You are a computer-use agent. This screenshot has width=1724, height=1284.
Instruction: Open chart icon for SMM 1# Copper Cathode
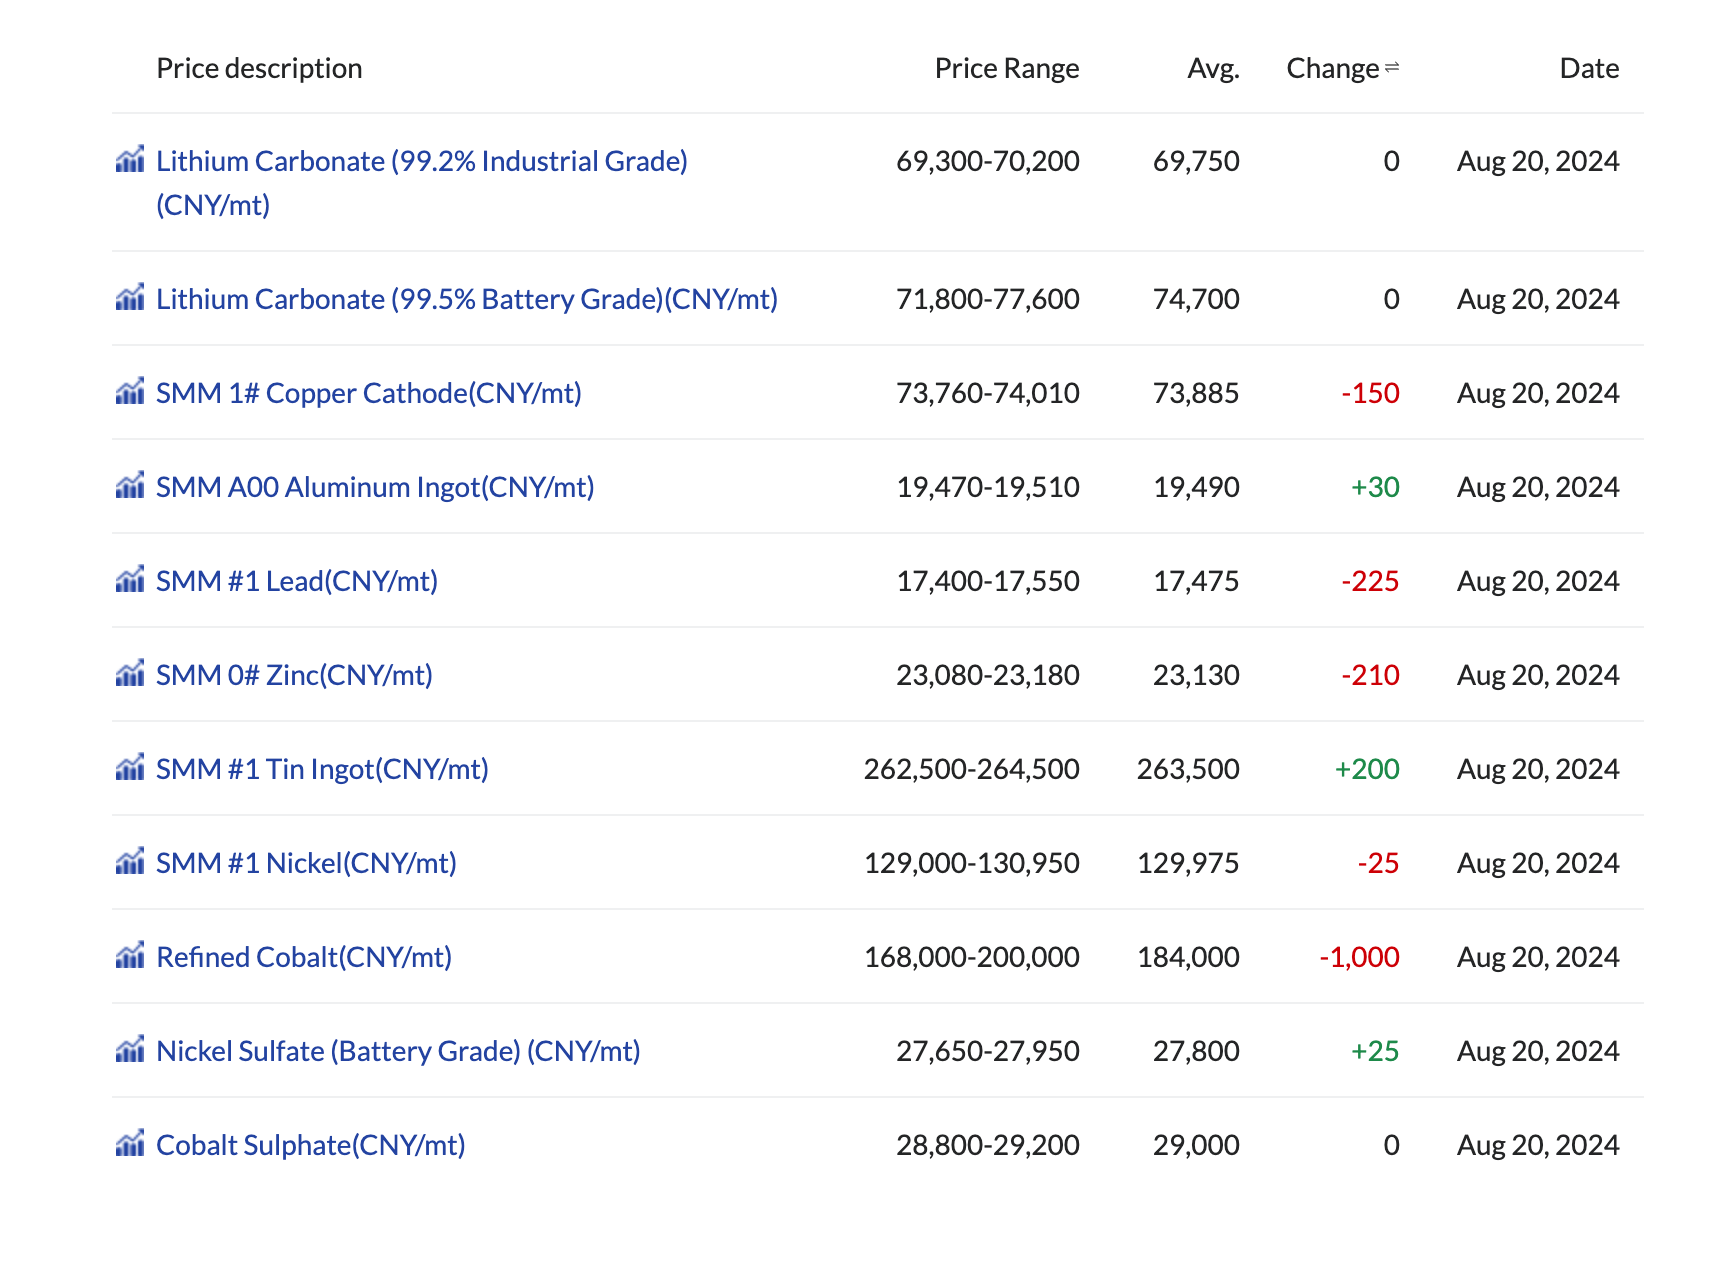130,391
